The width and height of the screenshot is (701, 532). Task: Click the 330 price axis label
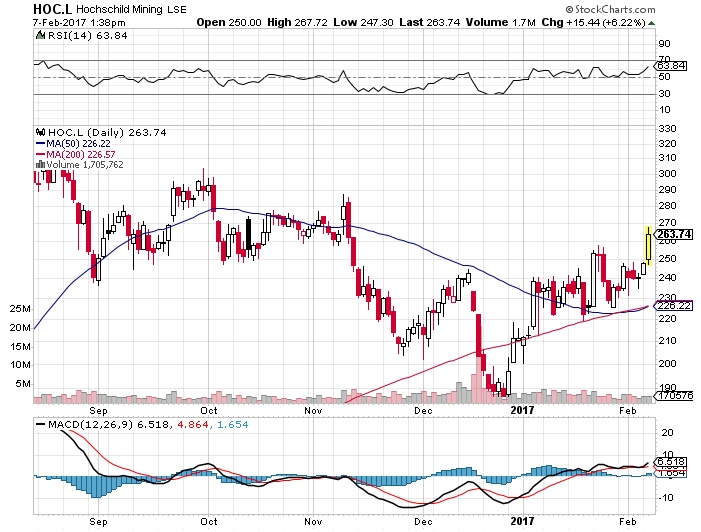pos(667,129)
